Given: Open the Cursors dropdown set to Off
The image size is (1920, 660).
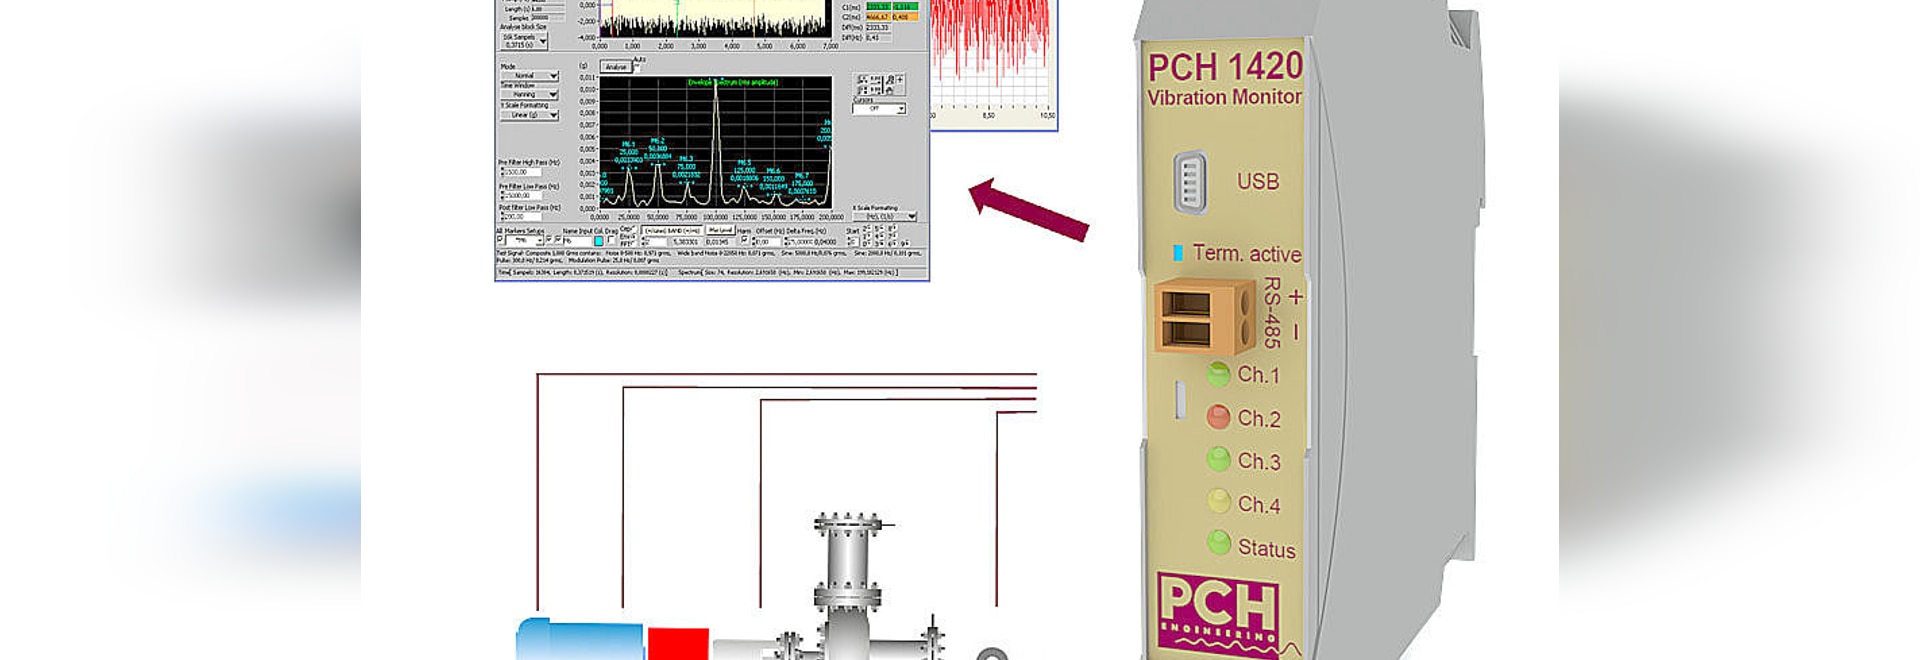Looking at the screenshot, I should 879,108.
